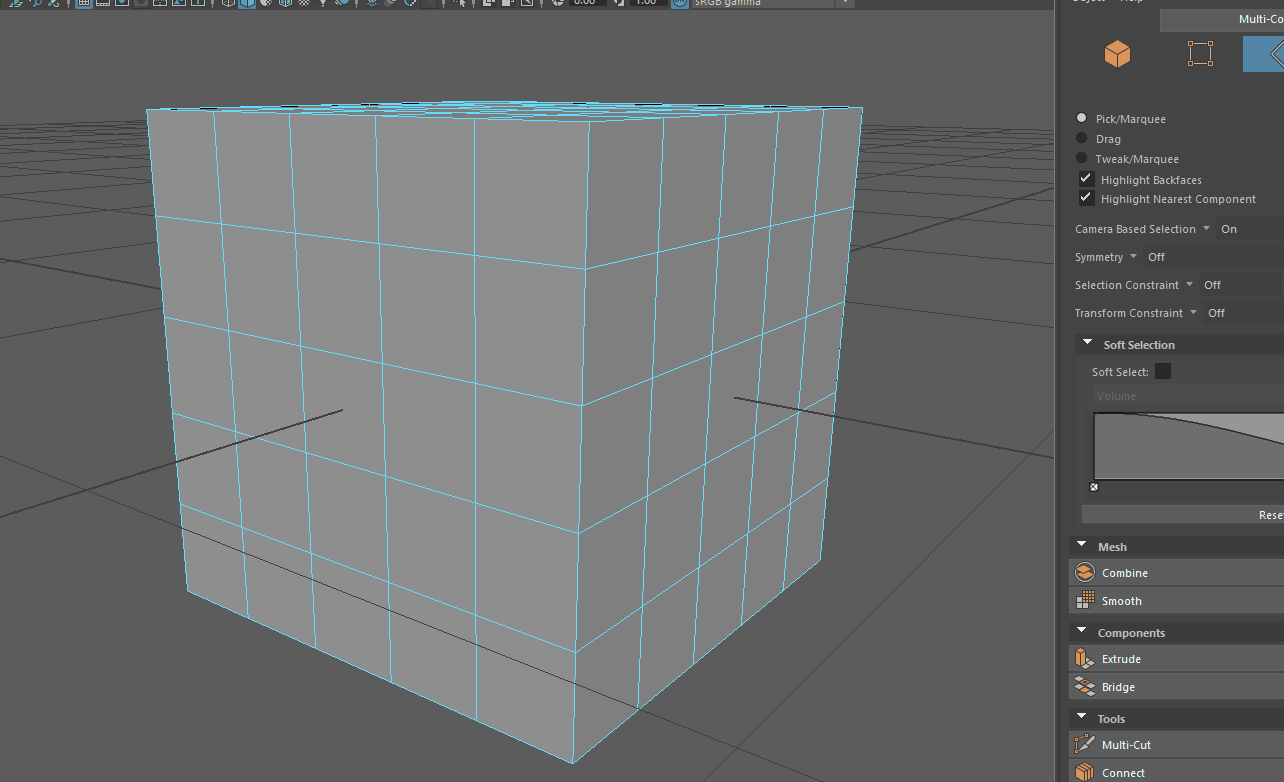
Task: Click the Transform Constraint 'Off' value
Action: click(x=1216, y=313)
